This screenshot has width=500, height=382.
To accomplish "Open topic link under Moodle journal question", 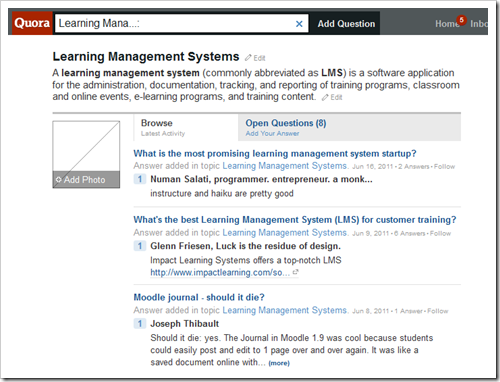I will tap(285, 310).
